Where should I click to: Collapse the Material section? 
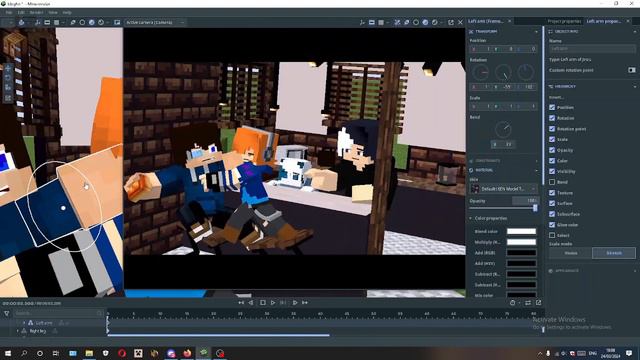pos(536,170)
